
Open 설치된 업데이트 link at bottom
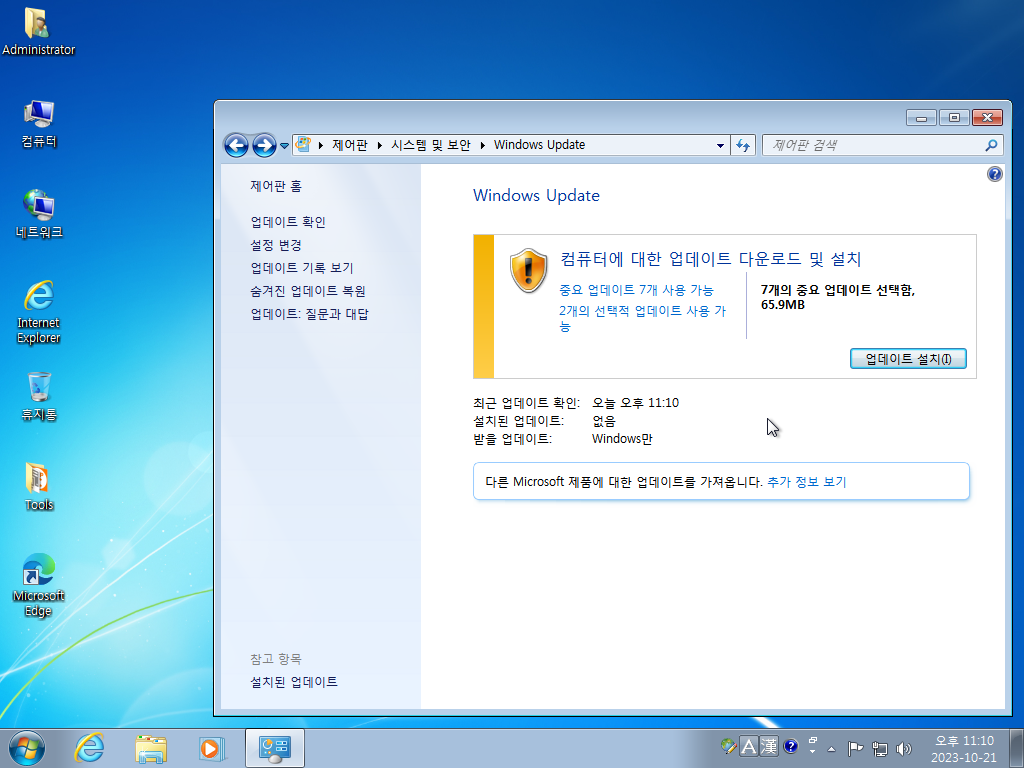[294, 682]
